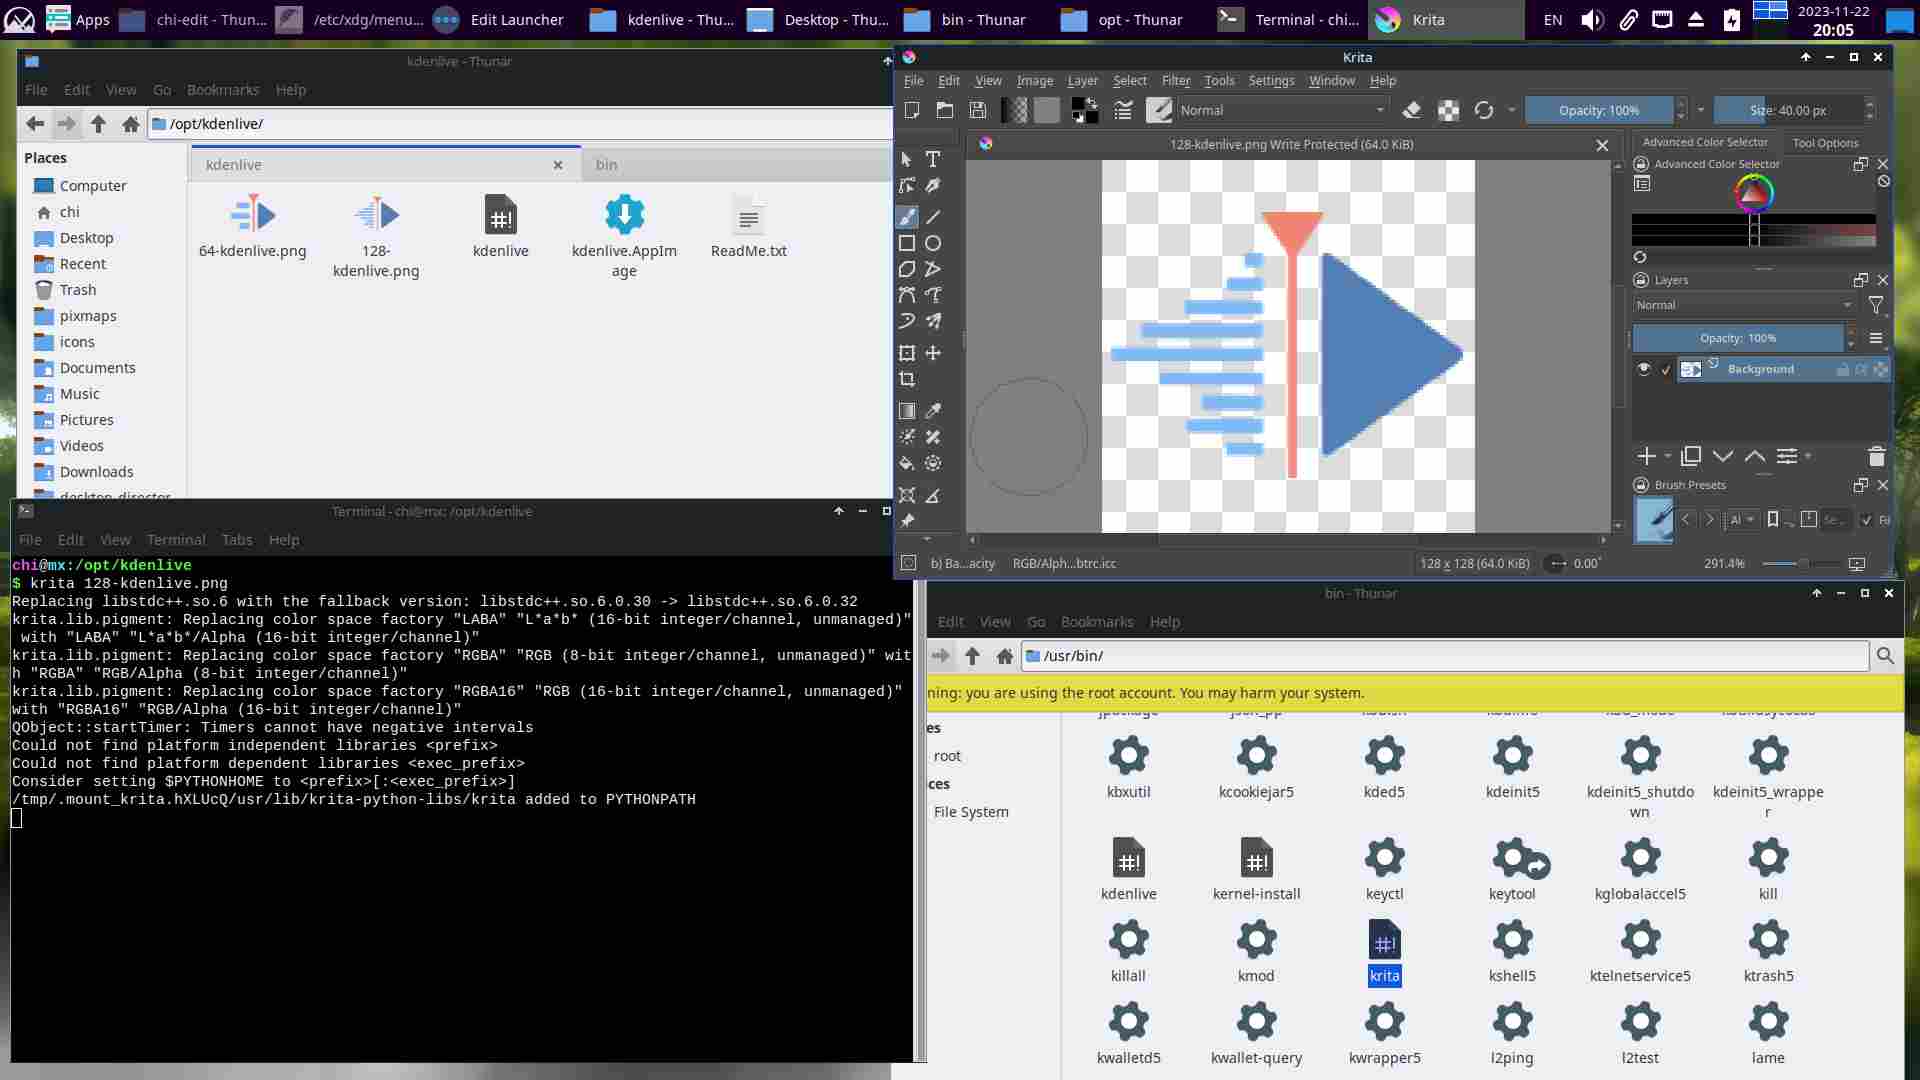The height and width of the screenshot is (1080, 1920).
Task: Select the Text tool in Krita toolbox
Action: (x=933, y=159)
